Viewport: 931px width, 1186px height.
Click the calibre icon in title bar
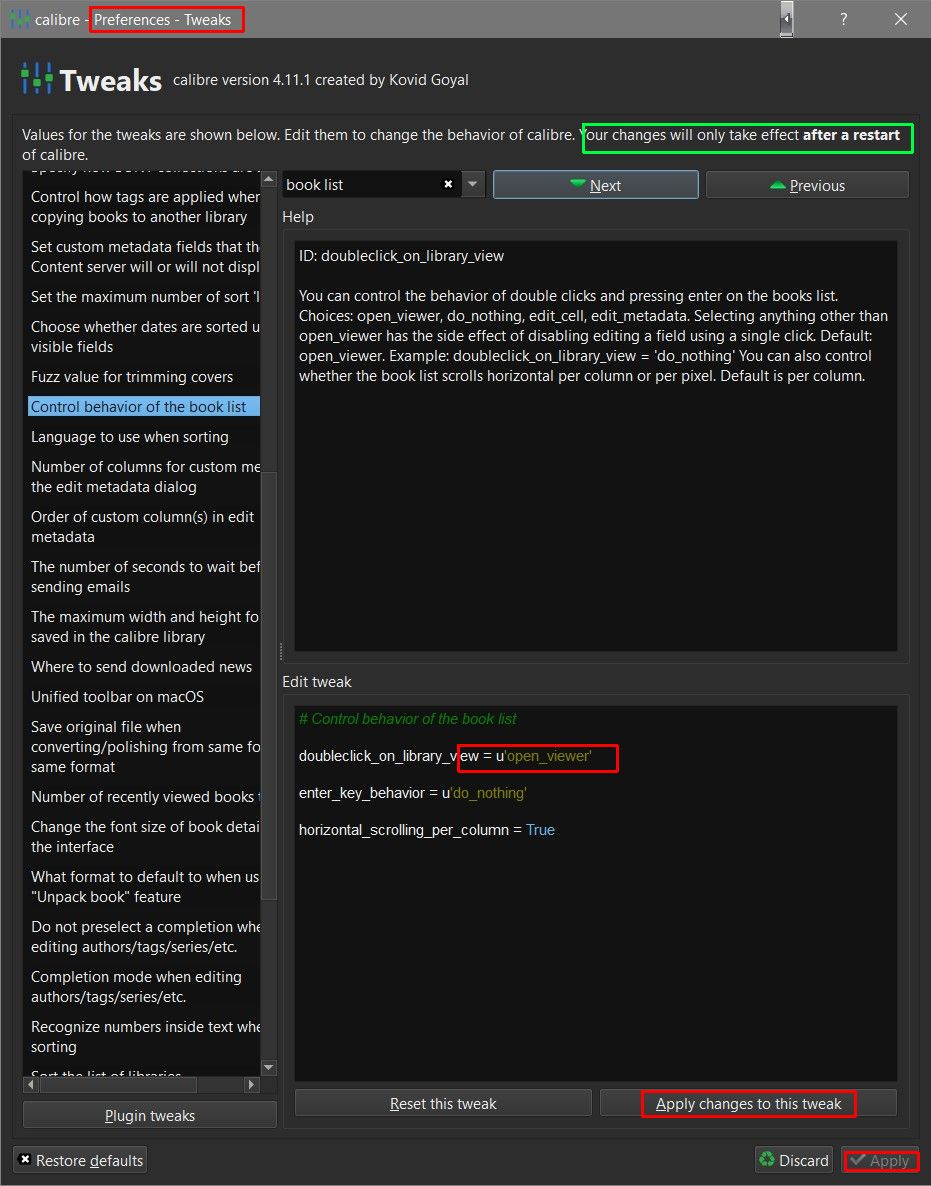click(x=19, y=20)
